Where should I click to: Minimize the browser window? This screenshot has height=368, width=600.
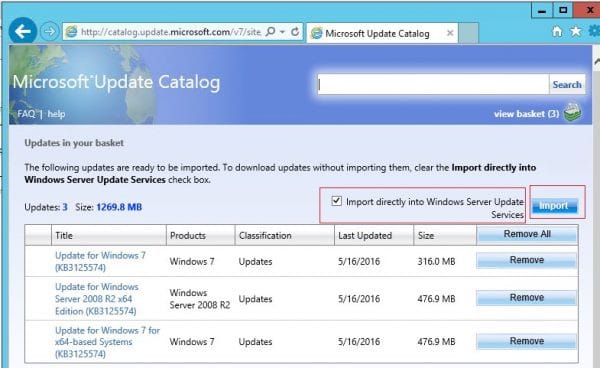(541, 10)
